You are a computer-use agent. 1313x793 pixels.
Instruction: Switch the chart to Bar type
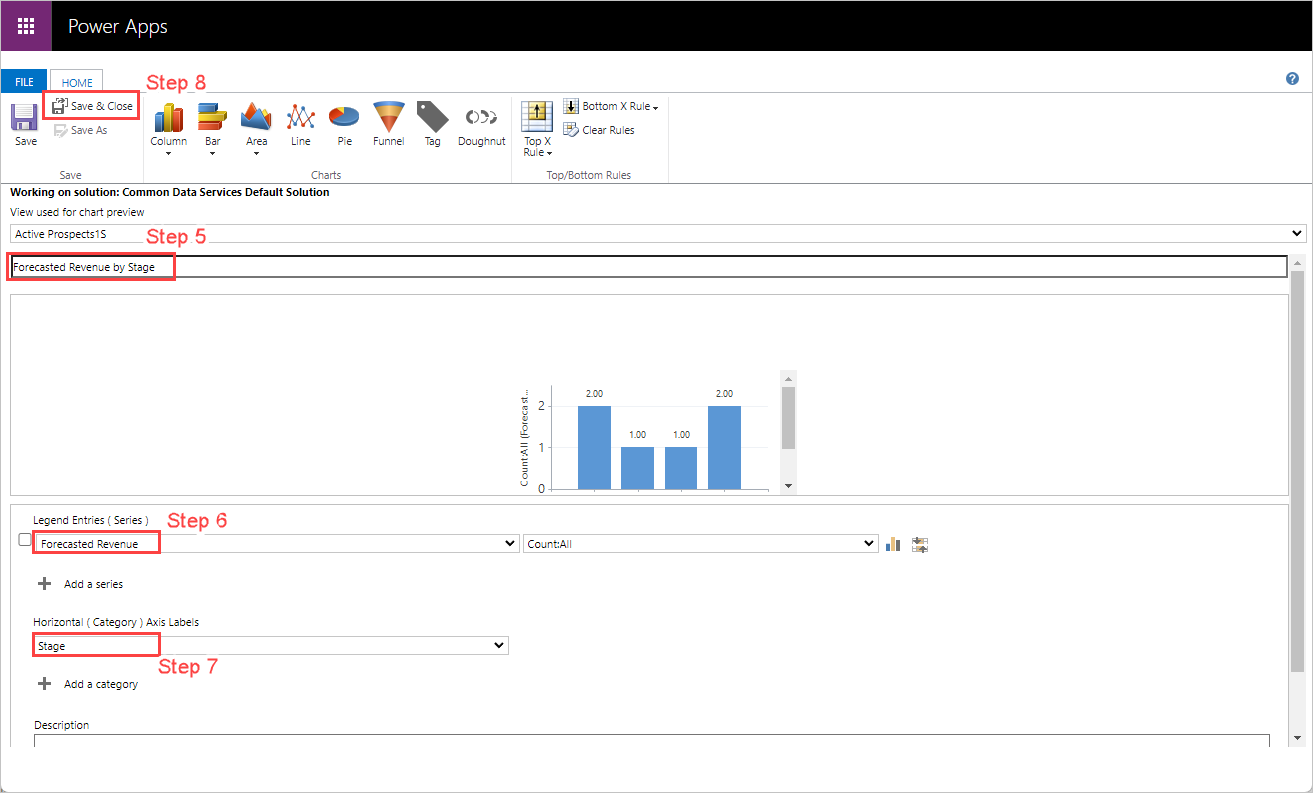pyautogui.click(x=211, y=122)
